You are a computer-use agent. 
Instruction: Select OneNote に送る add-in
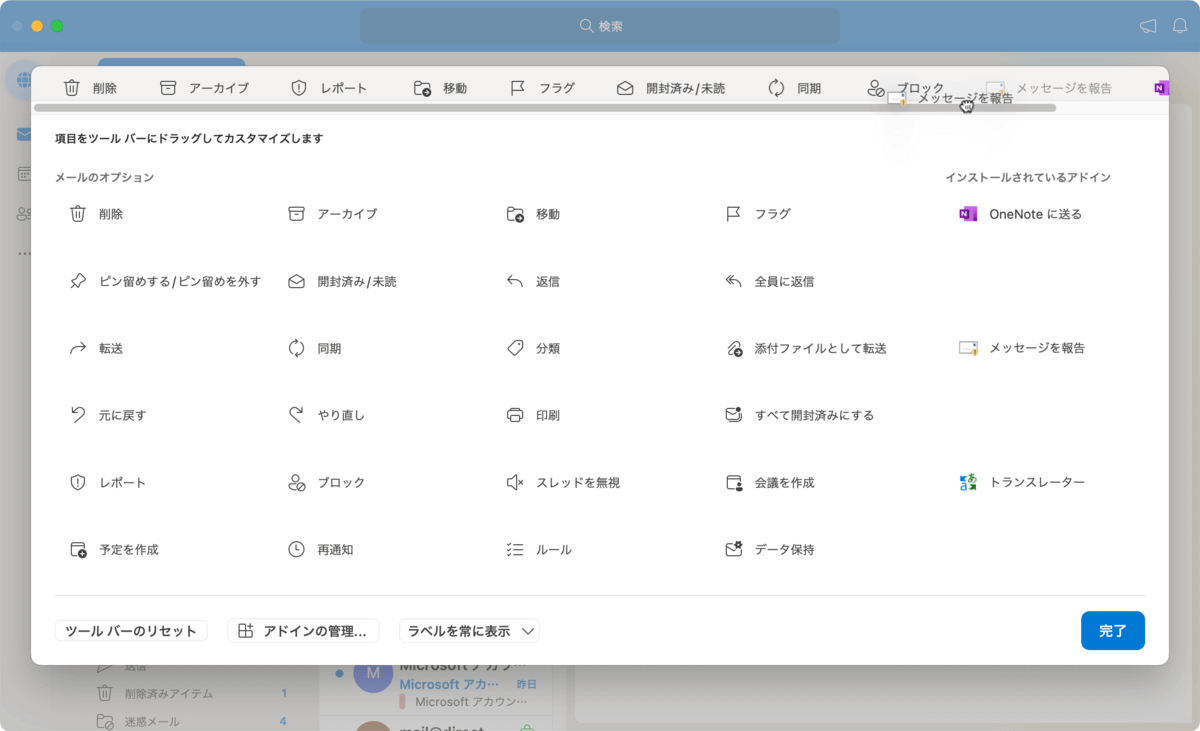[1020, 214]
